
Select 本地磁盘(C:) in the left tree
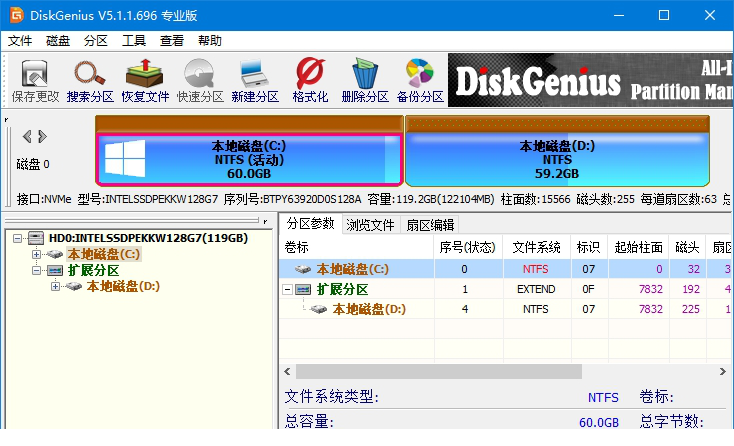pos(103,254)
